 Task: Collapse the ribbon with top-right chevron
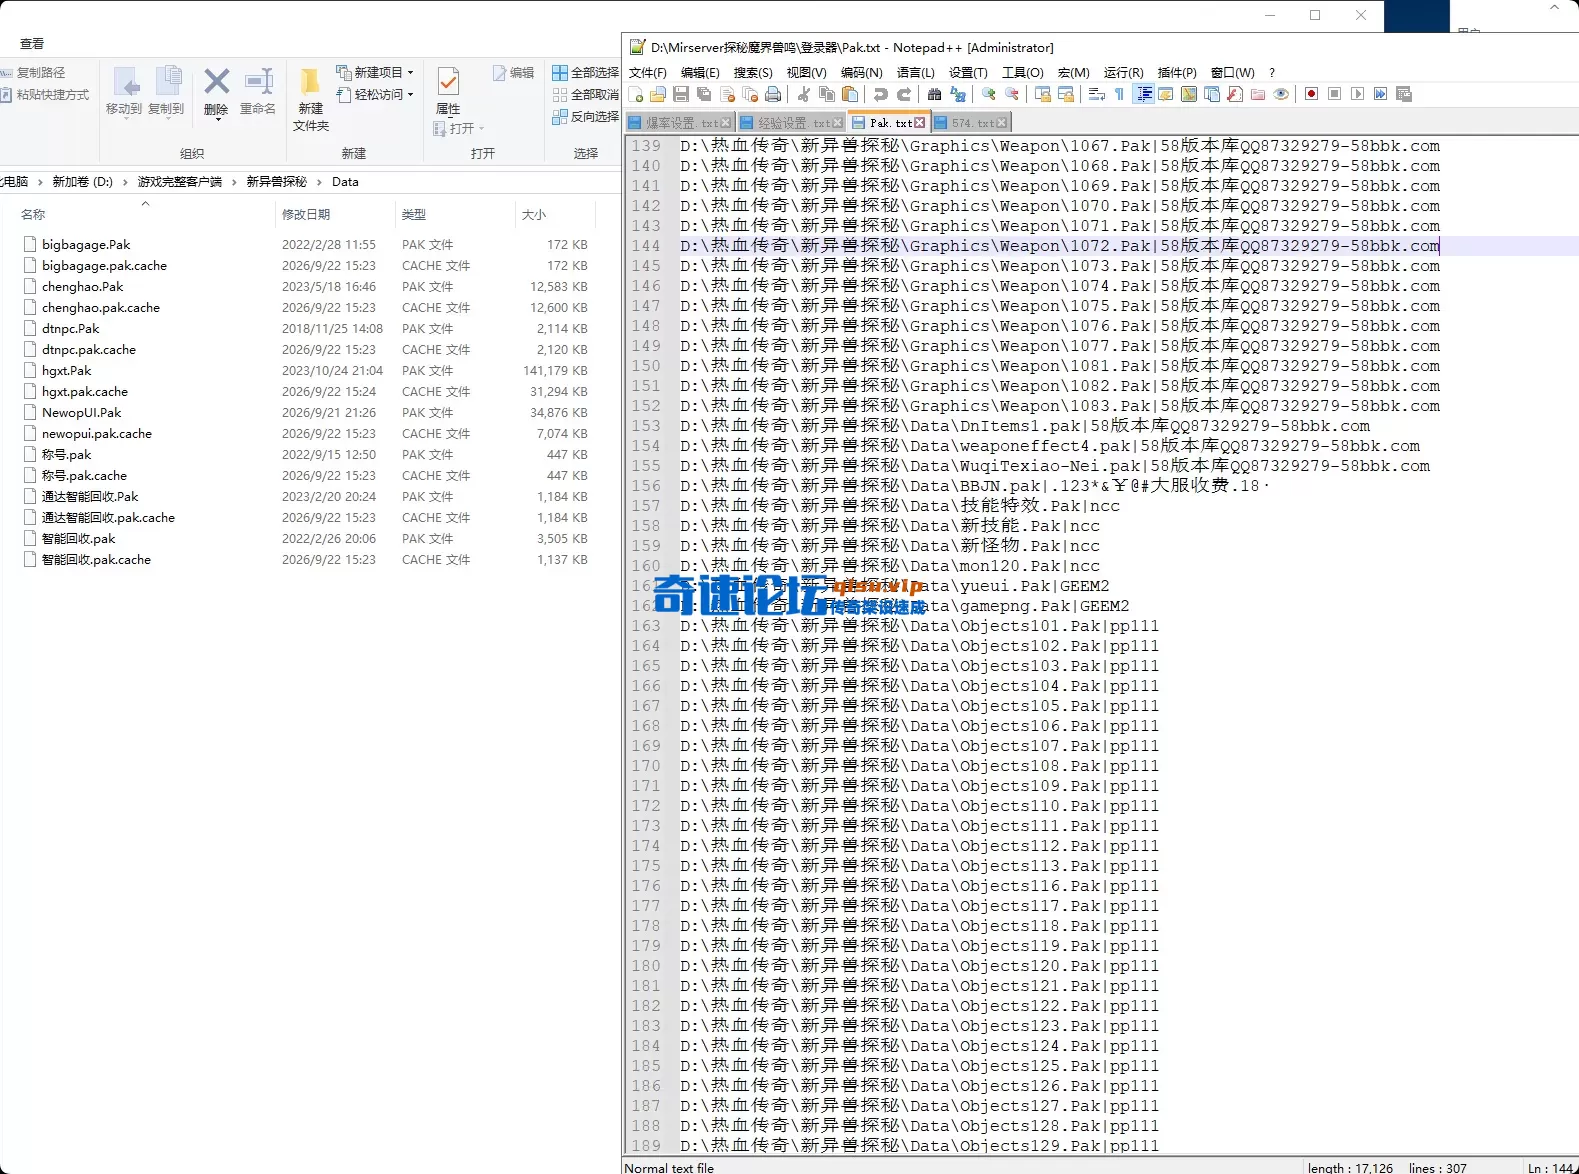tap(1555, 7)
